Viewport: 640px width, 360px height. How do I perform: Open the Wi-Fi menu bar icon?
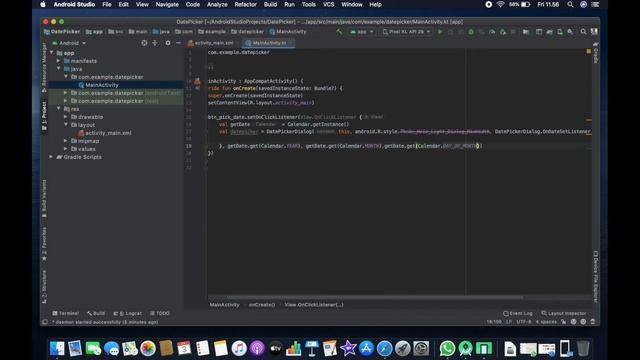[500, 4]
